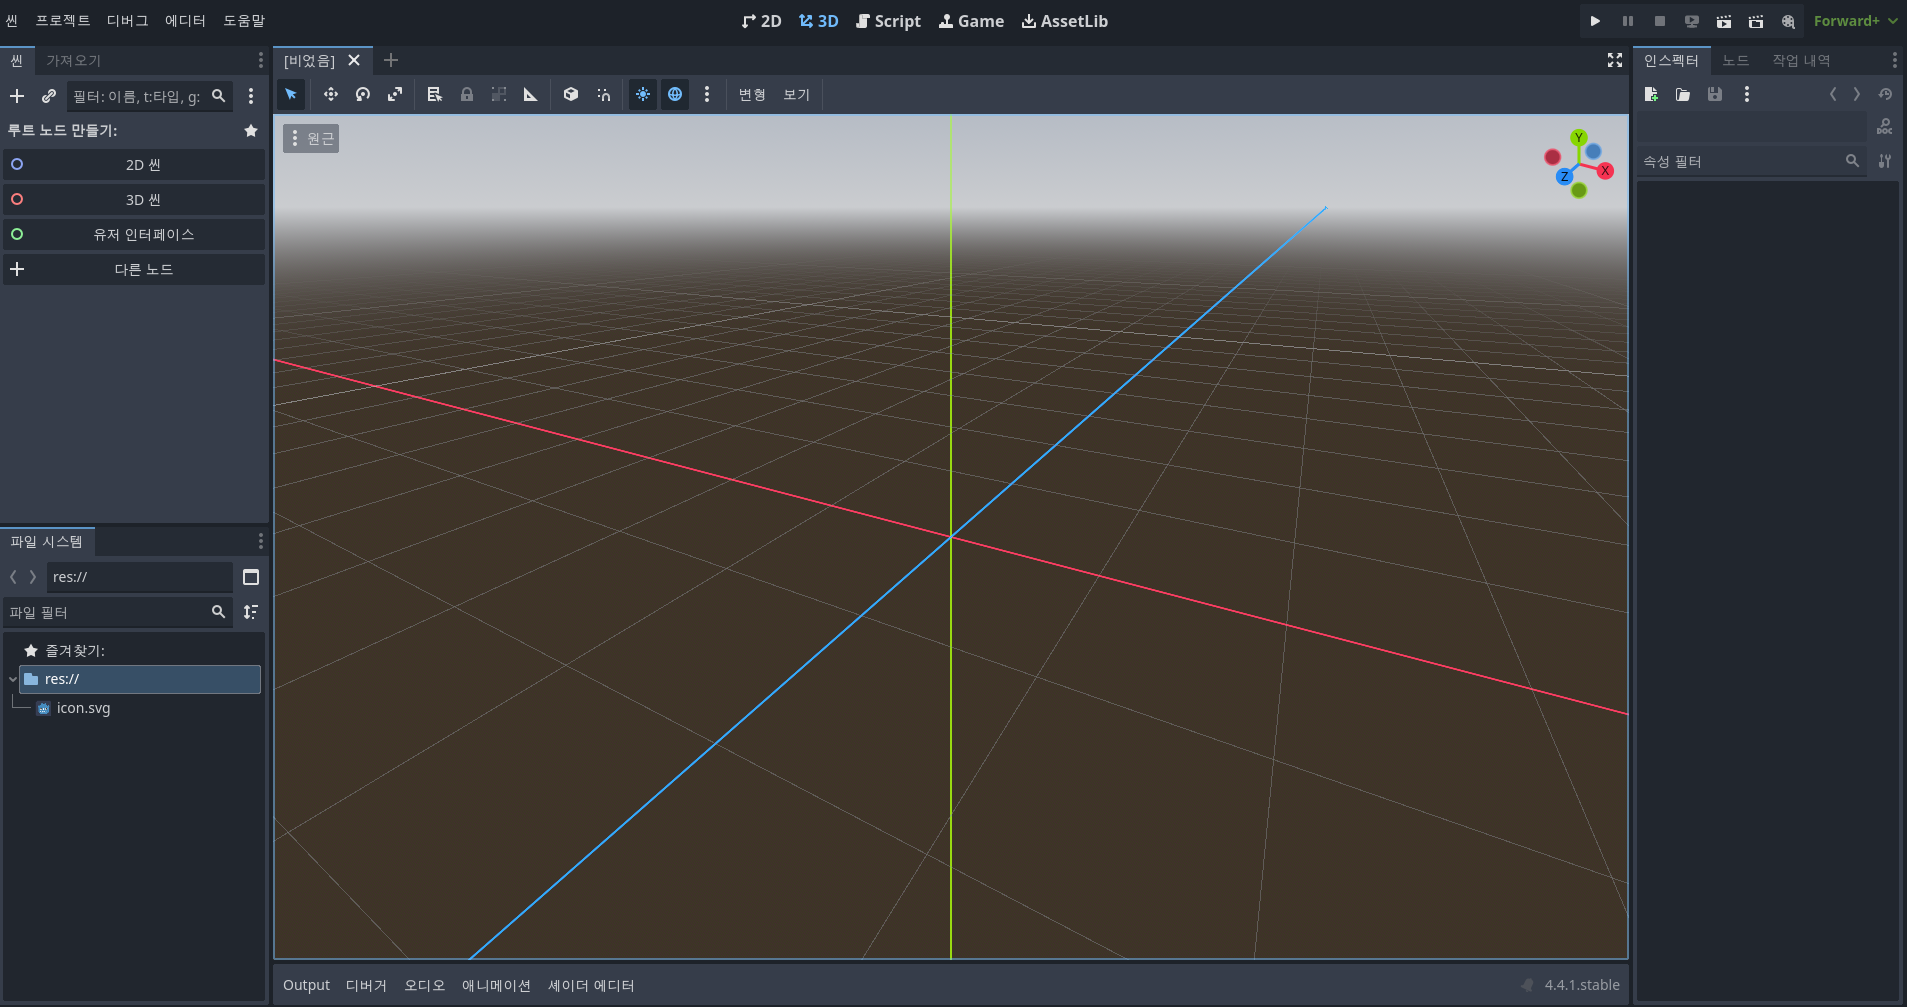Run a specific scene clapper icon
The width and height of the screenshot is (1907, 1007).
[x=1755, y=21]
